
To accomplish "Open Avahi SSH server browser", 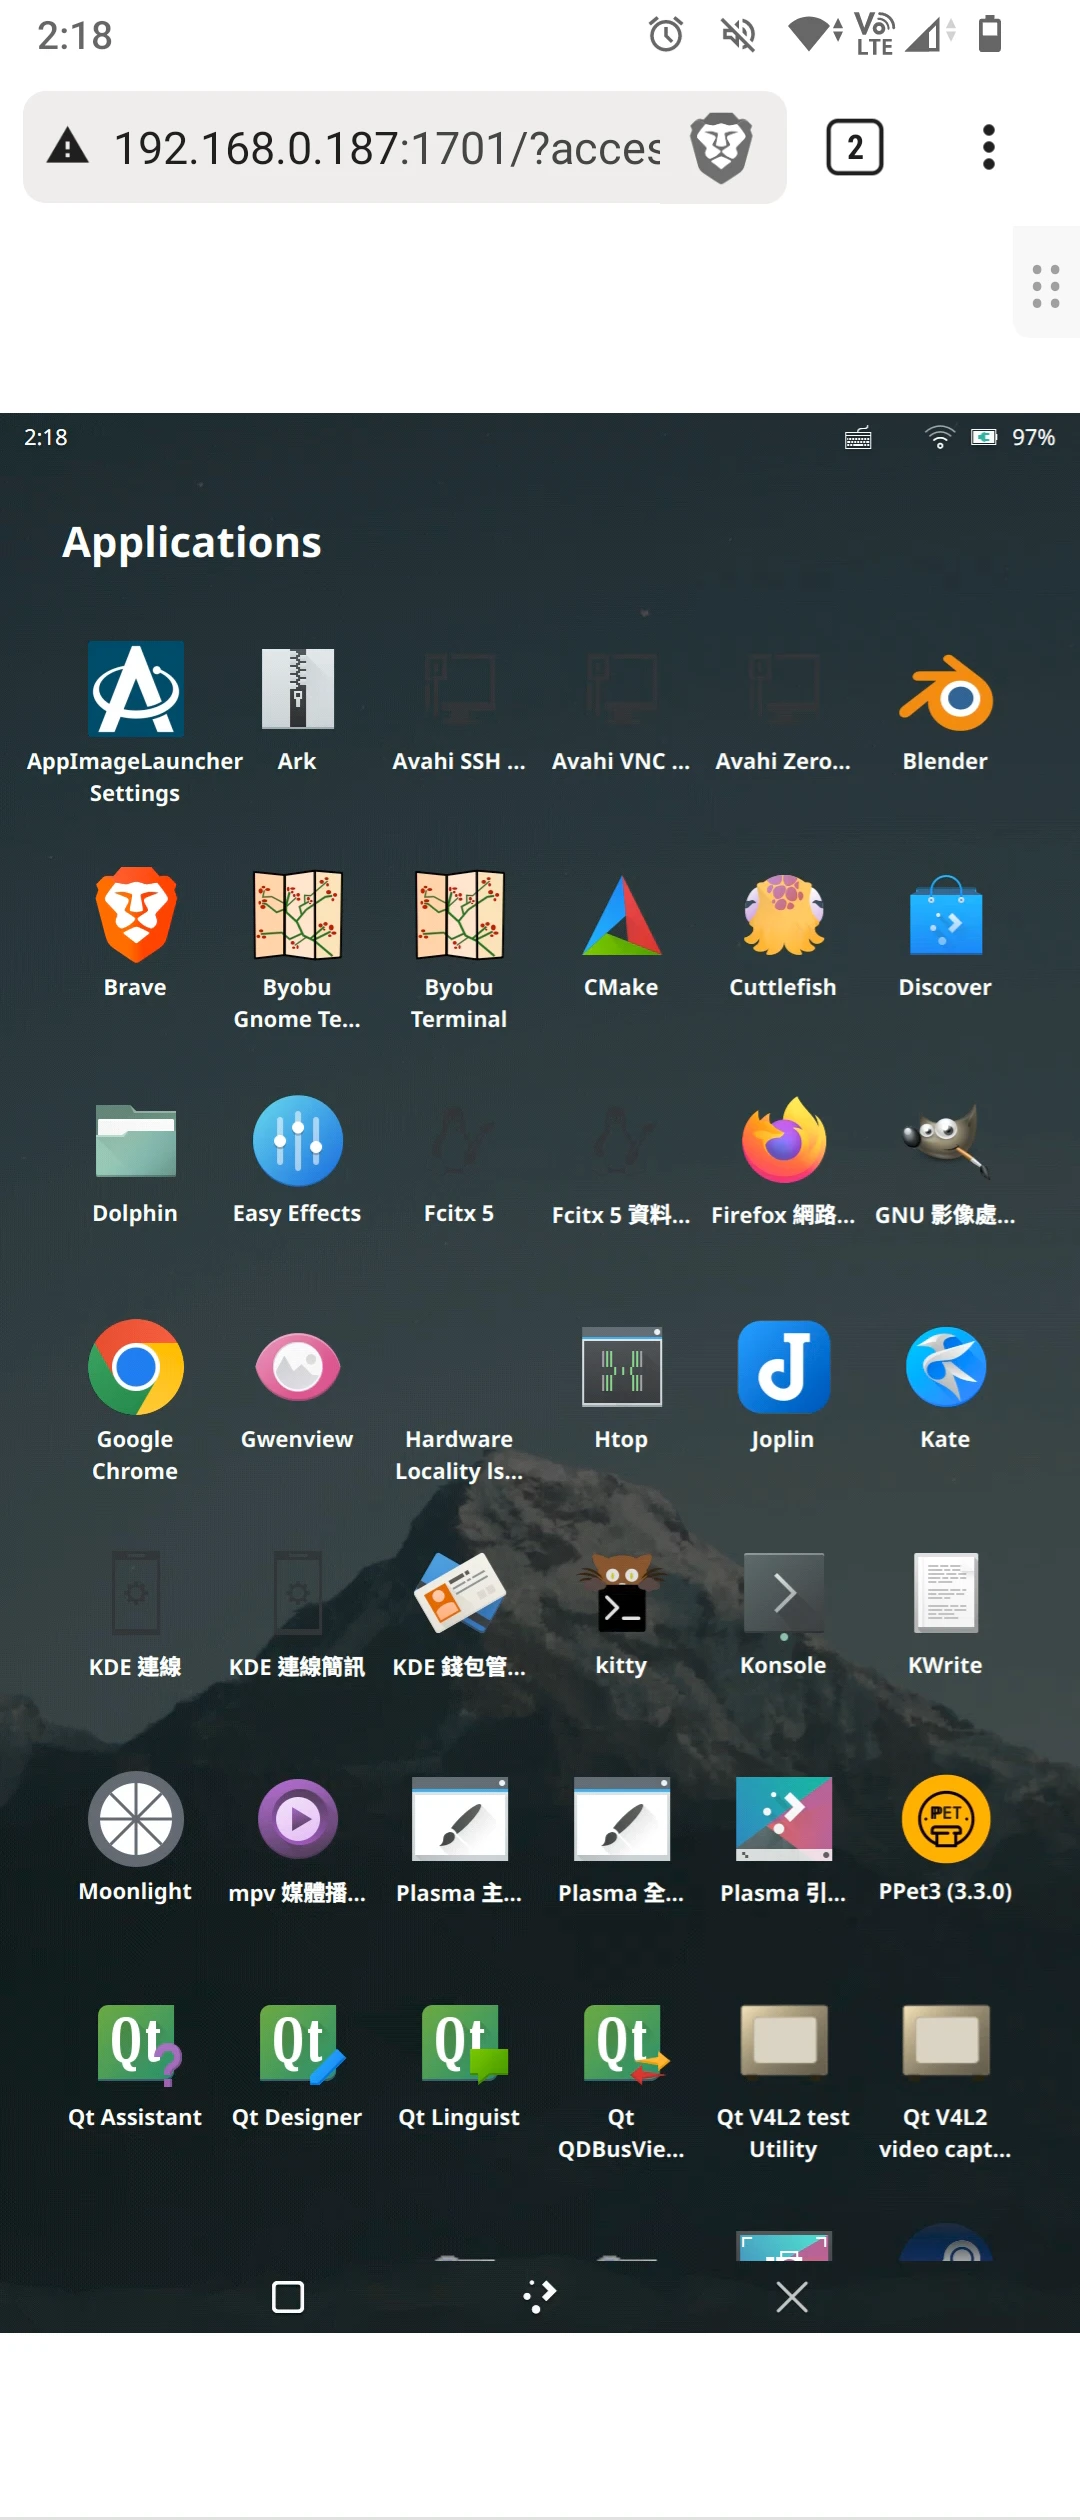I will click(x=459, y=710).
